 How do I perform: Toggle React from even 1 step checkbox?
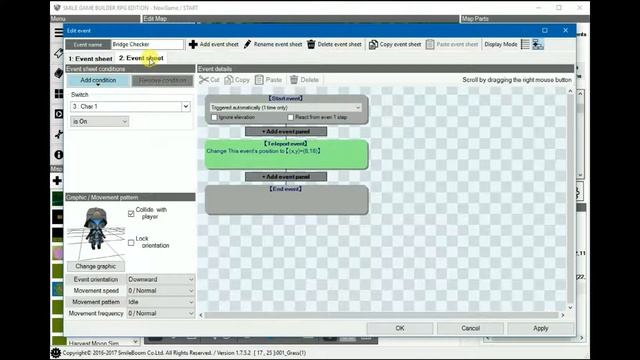point(291,118)
